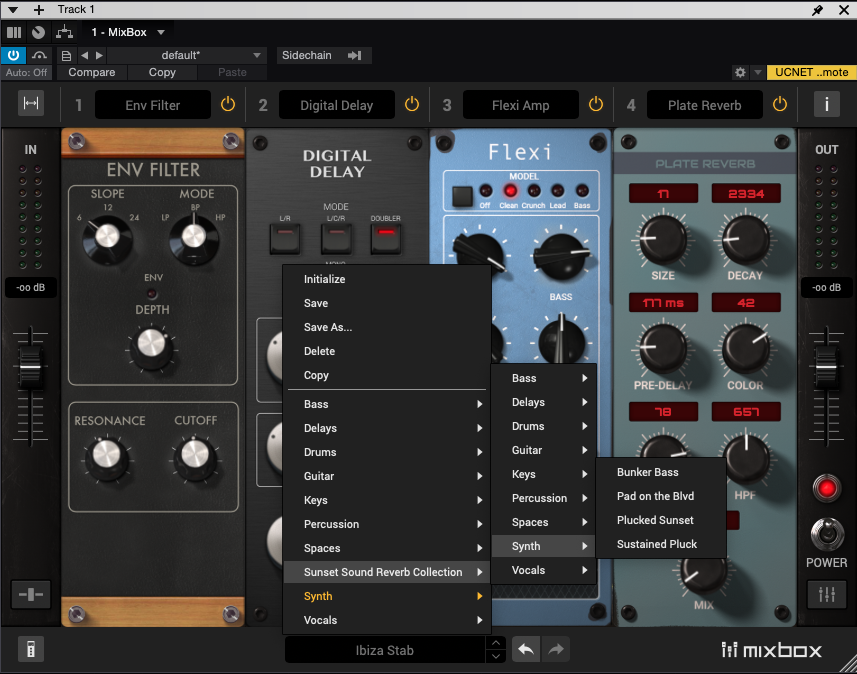Expand Percussion in the Sunset submenu
The height and width of the screenshot is (674, 857).
pyautogui.click(x=544, y=498)
